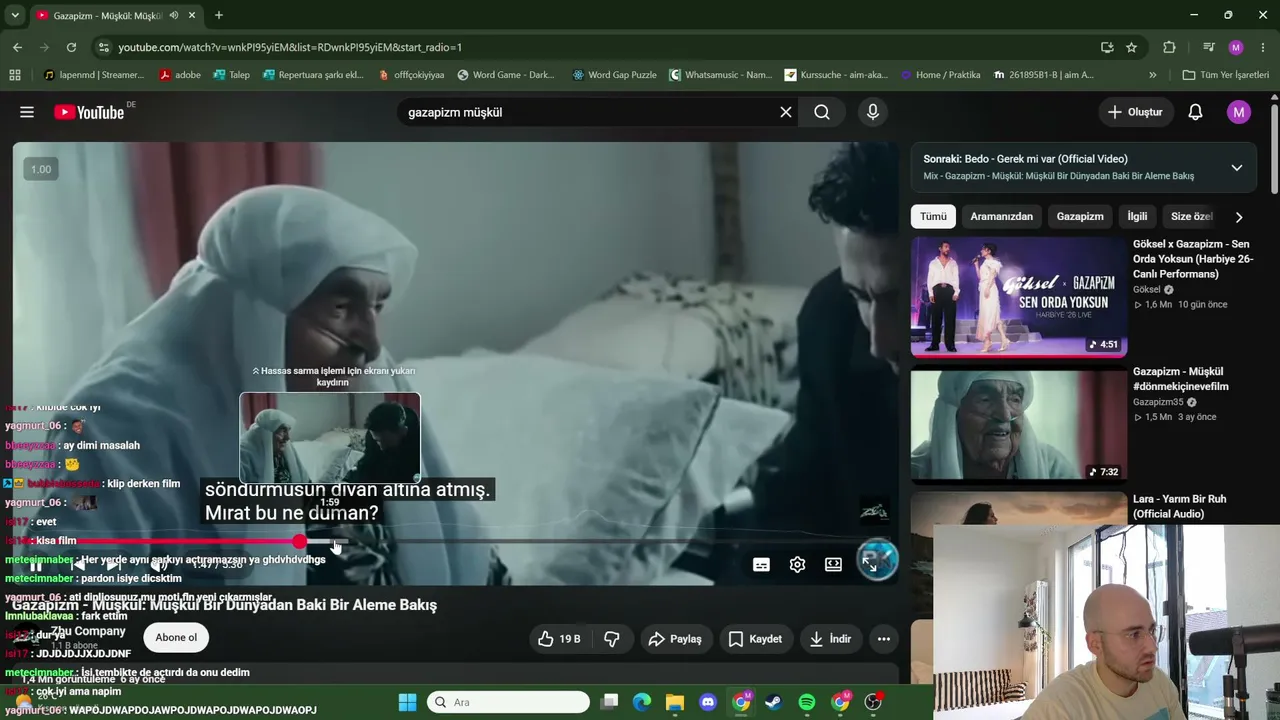Select the Gazapizm filter chip

tap(1080, 217)
